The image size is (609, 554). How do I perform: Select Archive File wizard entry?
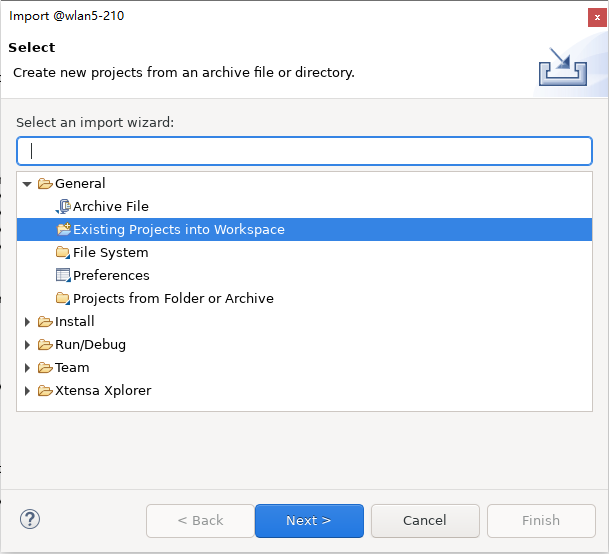click(110, 207)
